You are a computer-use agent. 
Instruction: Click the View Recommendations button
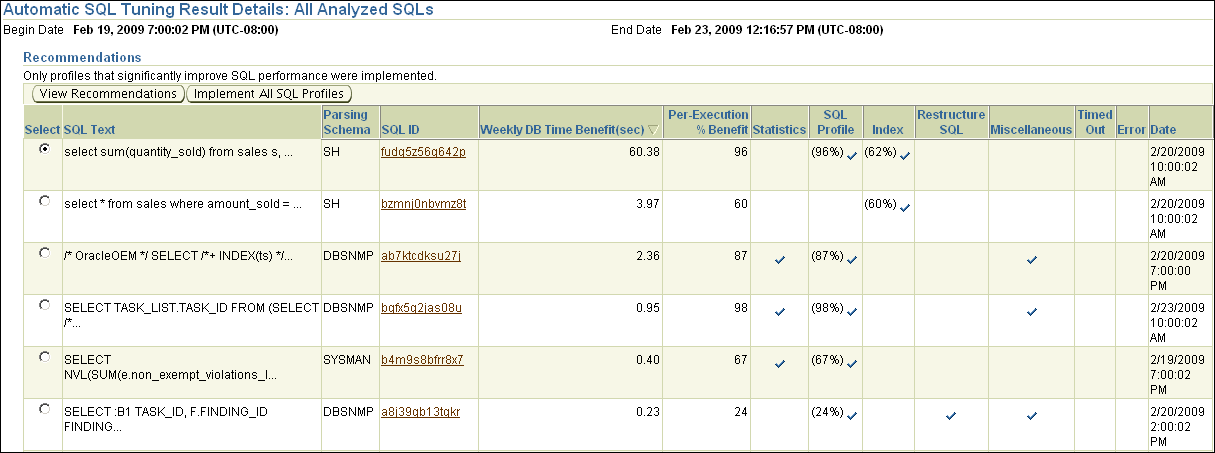click(108, 93)
